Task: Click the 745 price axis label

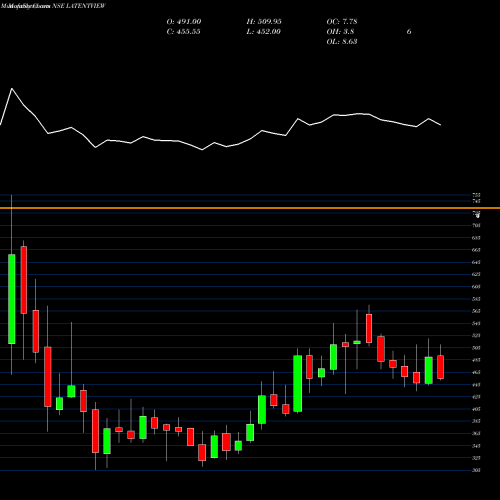Action: 476,201
